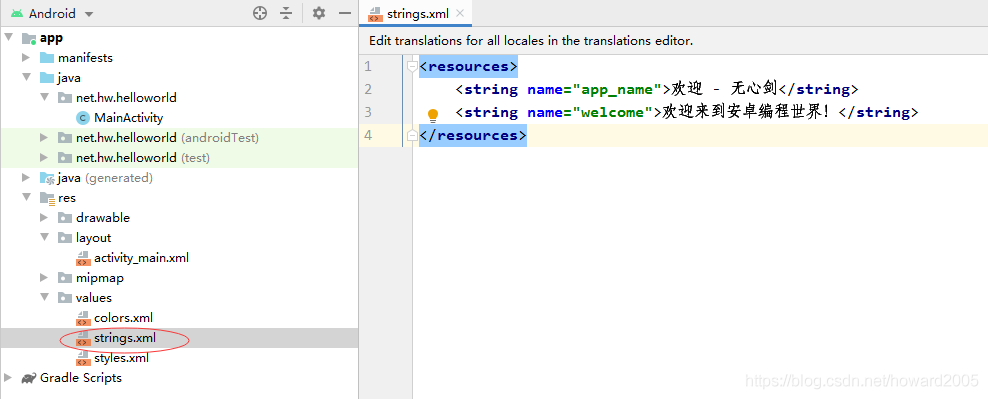The image size is (988, 399).
Task: Click the mipmap folder icon
Action: (65, 277)
